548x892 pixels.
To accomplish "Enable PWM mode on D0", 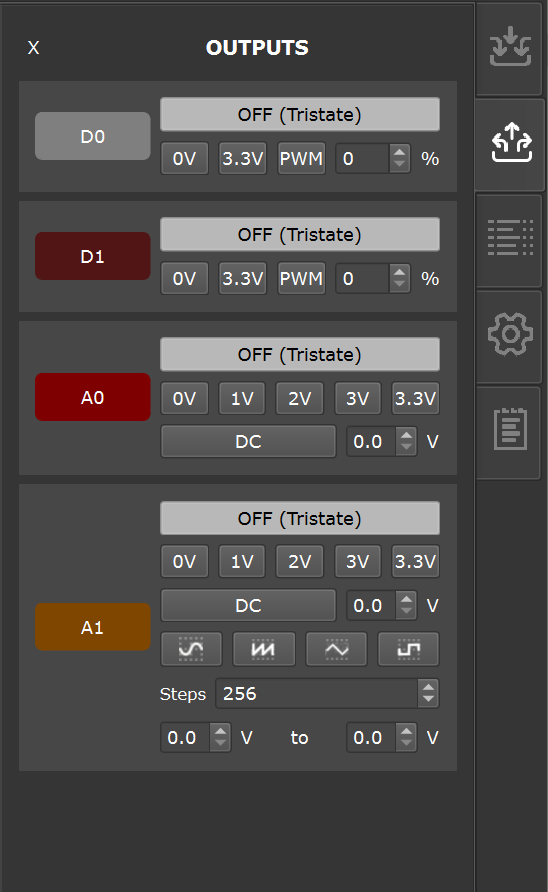I will click(x=301, y=158).
